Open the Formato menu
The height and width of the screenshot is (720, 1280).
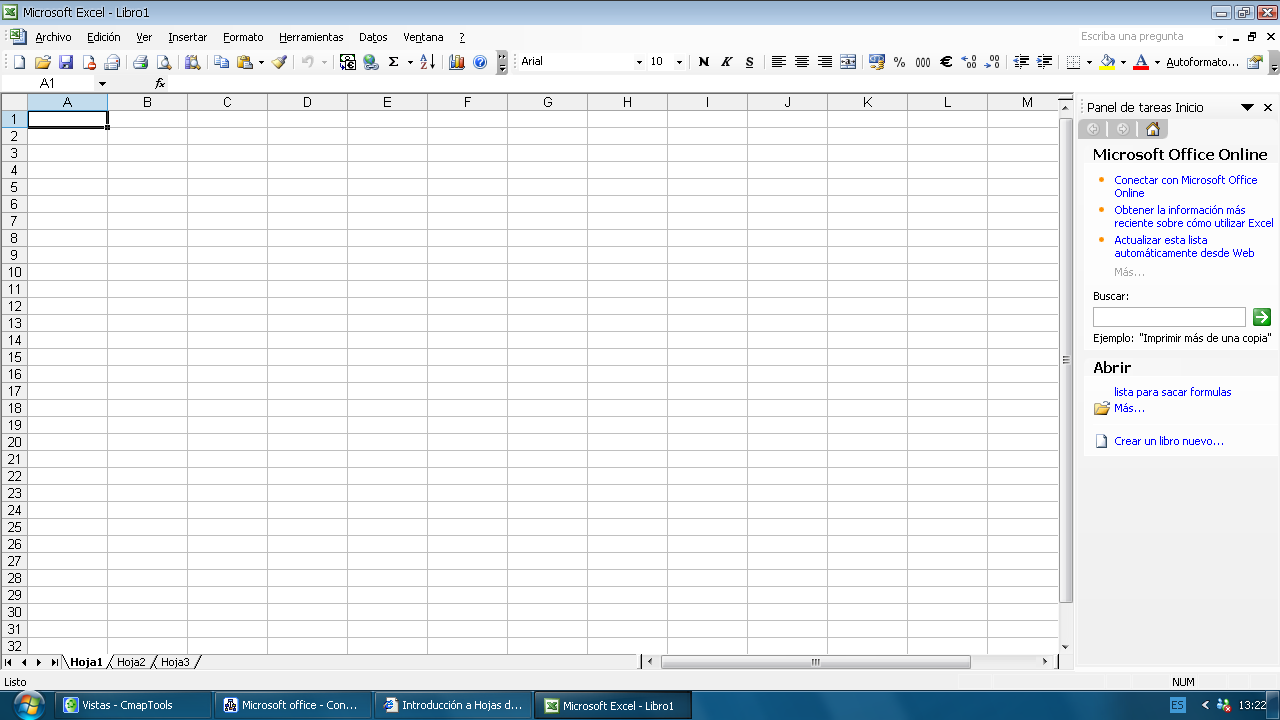243,37
